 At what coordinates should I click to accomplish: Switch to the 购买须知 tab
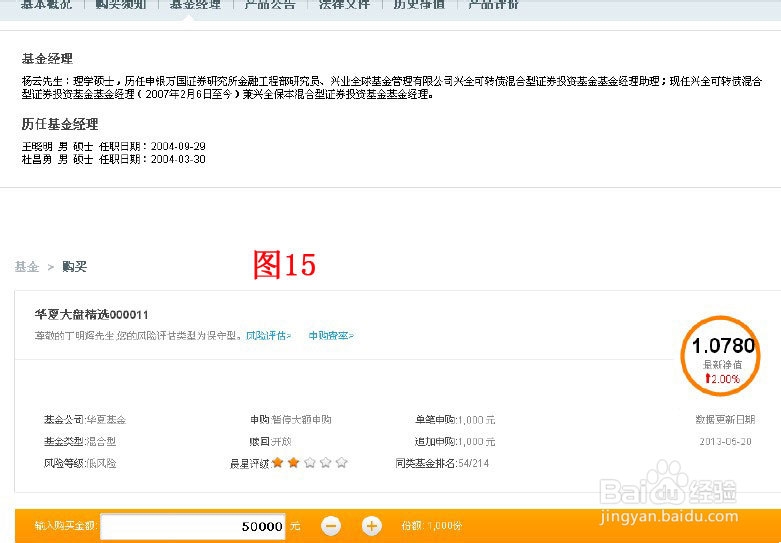[x=121, y=5]
